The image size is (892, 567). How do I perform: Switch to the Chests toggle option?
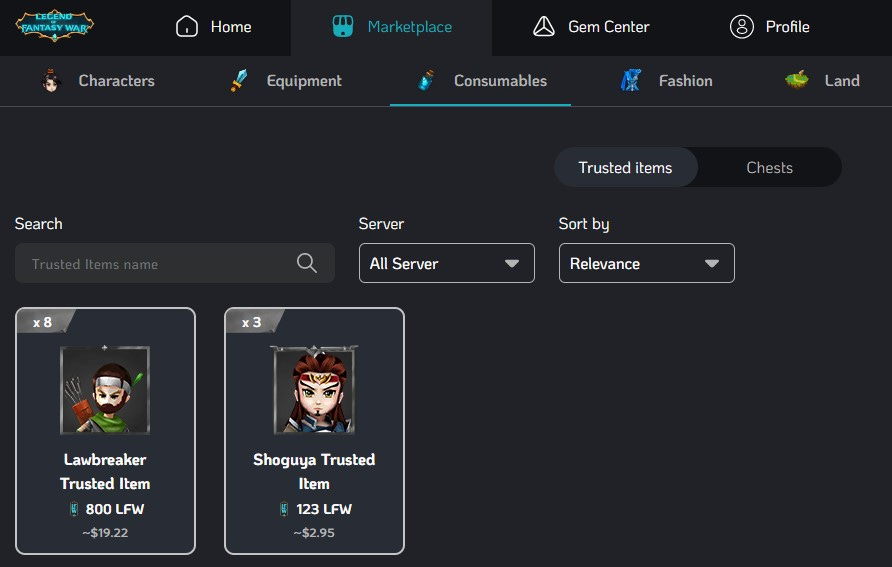pyautogui.click(x=769, y=167)
